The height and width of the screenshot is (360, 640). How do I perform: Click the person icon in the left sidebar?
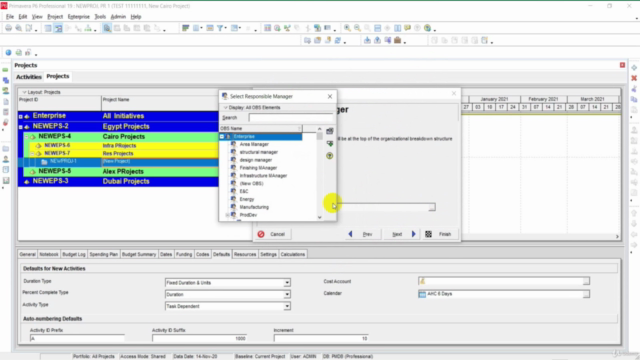tap(6, 159)
